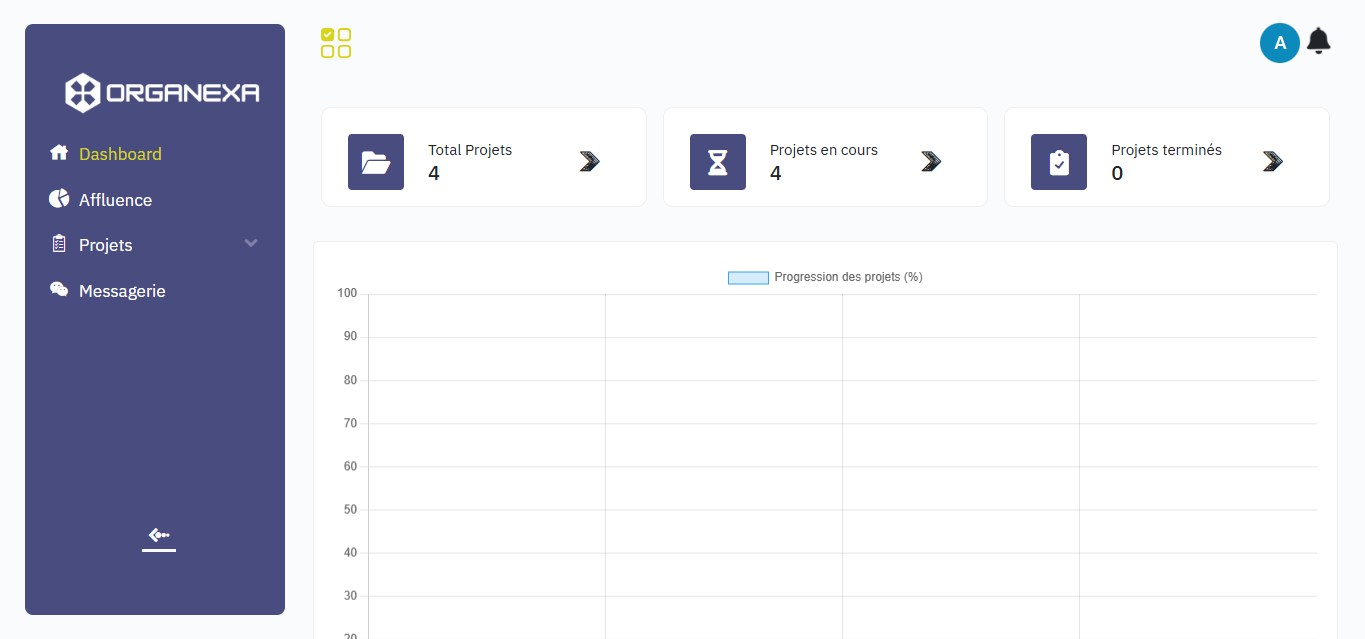Check an empty square in the checklist widget
The image size is (1365, 639).
click(344, 34)
